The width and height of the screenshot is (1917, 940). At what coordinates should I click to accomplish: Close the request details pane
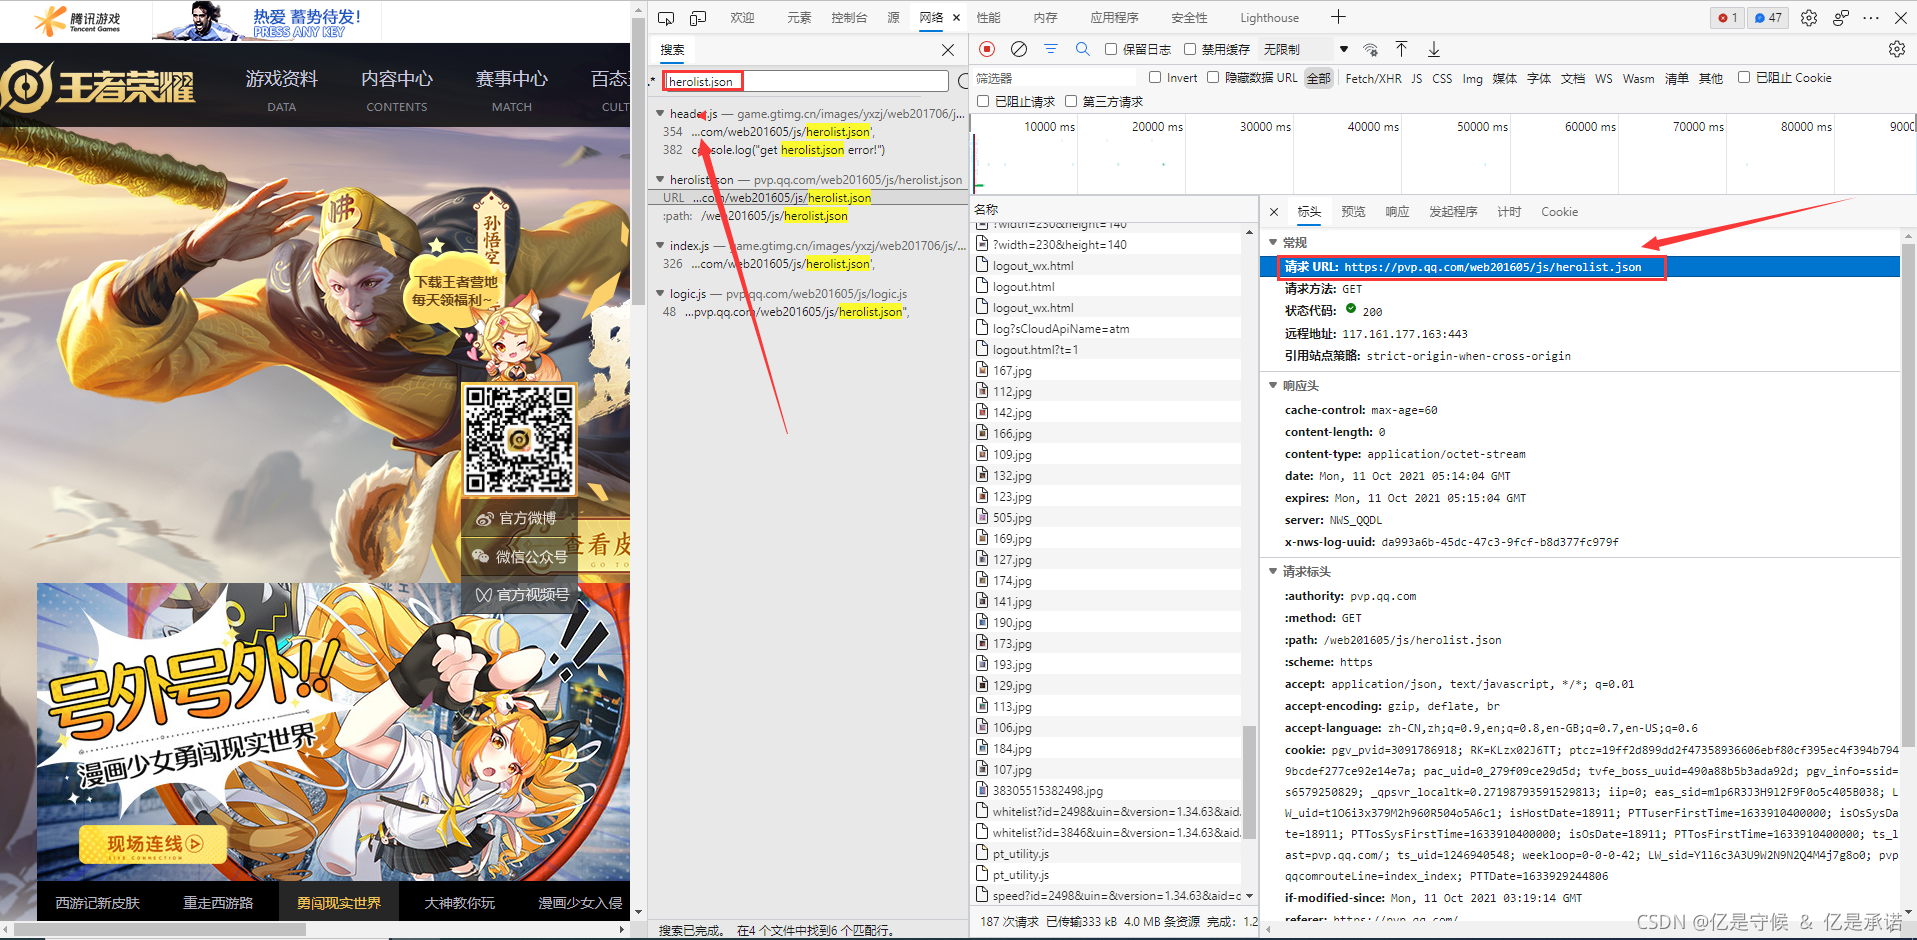pyautogui.click(x=1274, y=212)
